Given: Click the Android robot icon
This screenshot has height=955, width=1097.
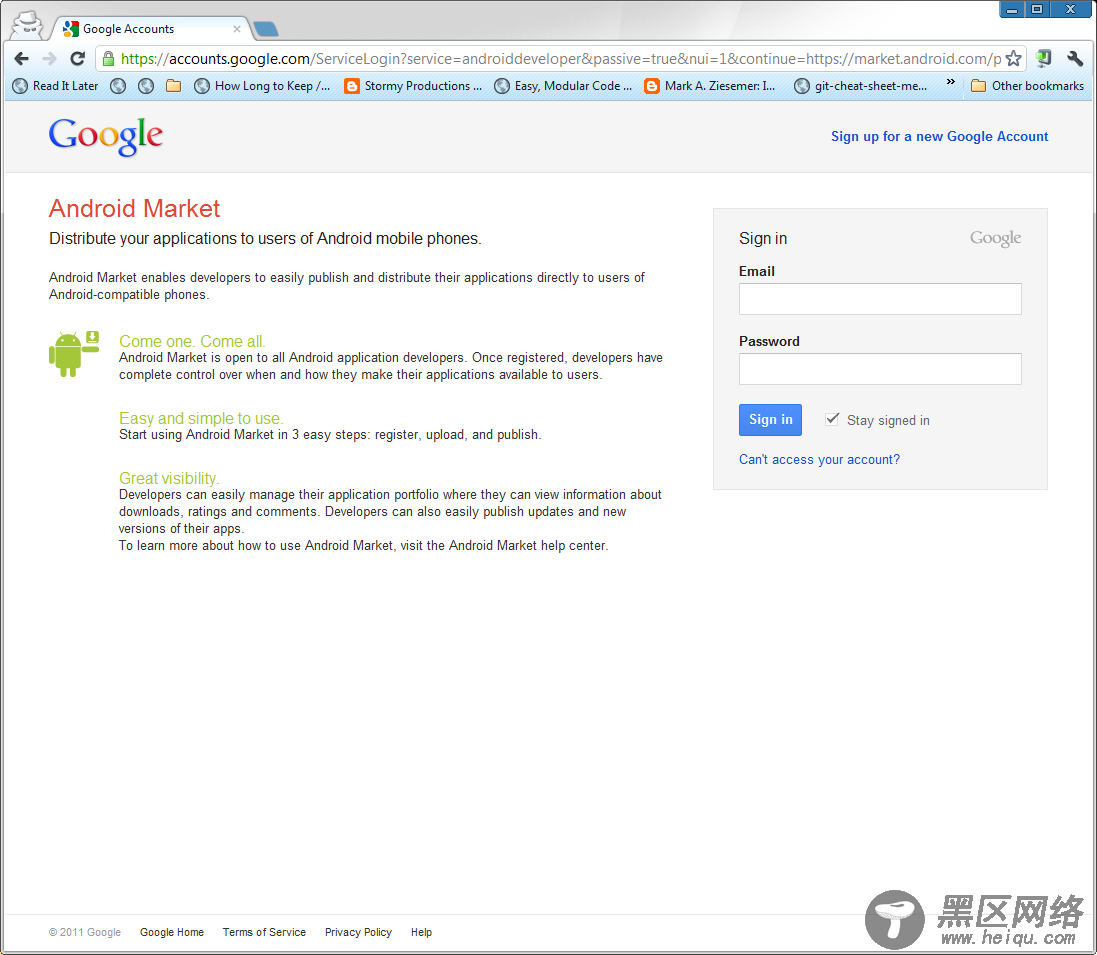Looking at the screenshot, I should [73, 353].
